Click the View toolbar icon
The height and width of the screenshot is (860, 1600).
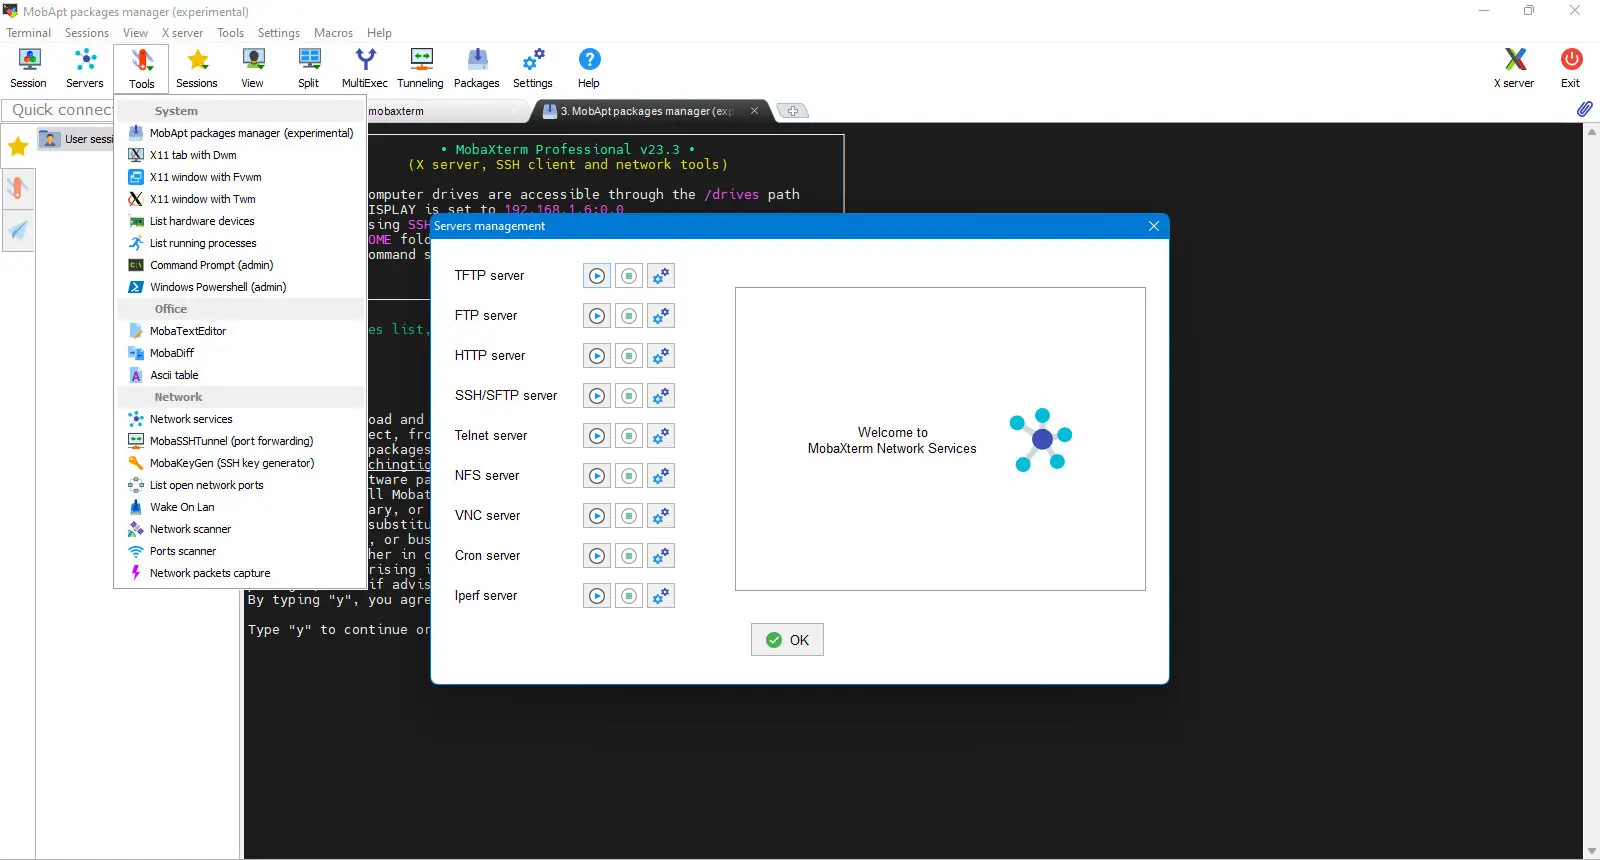click(x=253, y=68)
